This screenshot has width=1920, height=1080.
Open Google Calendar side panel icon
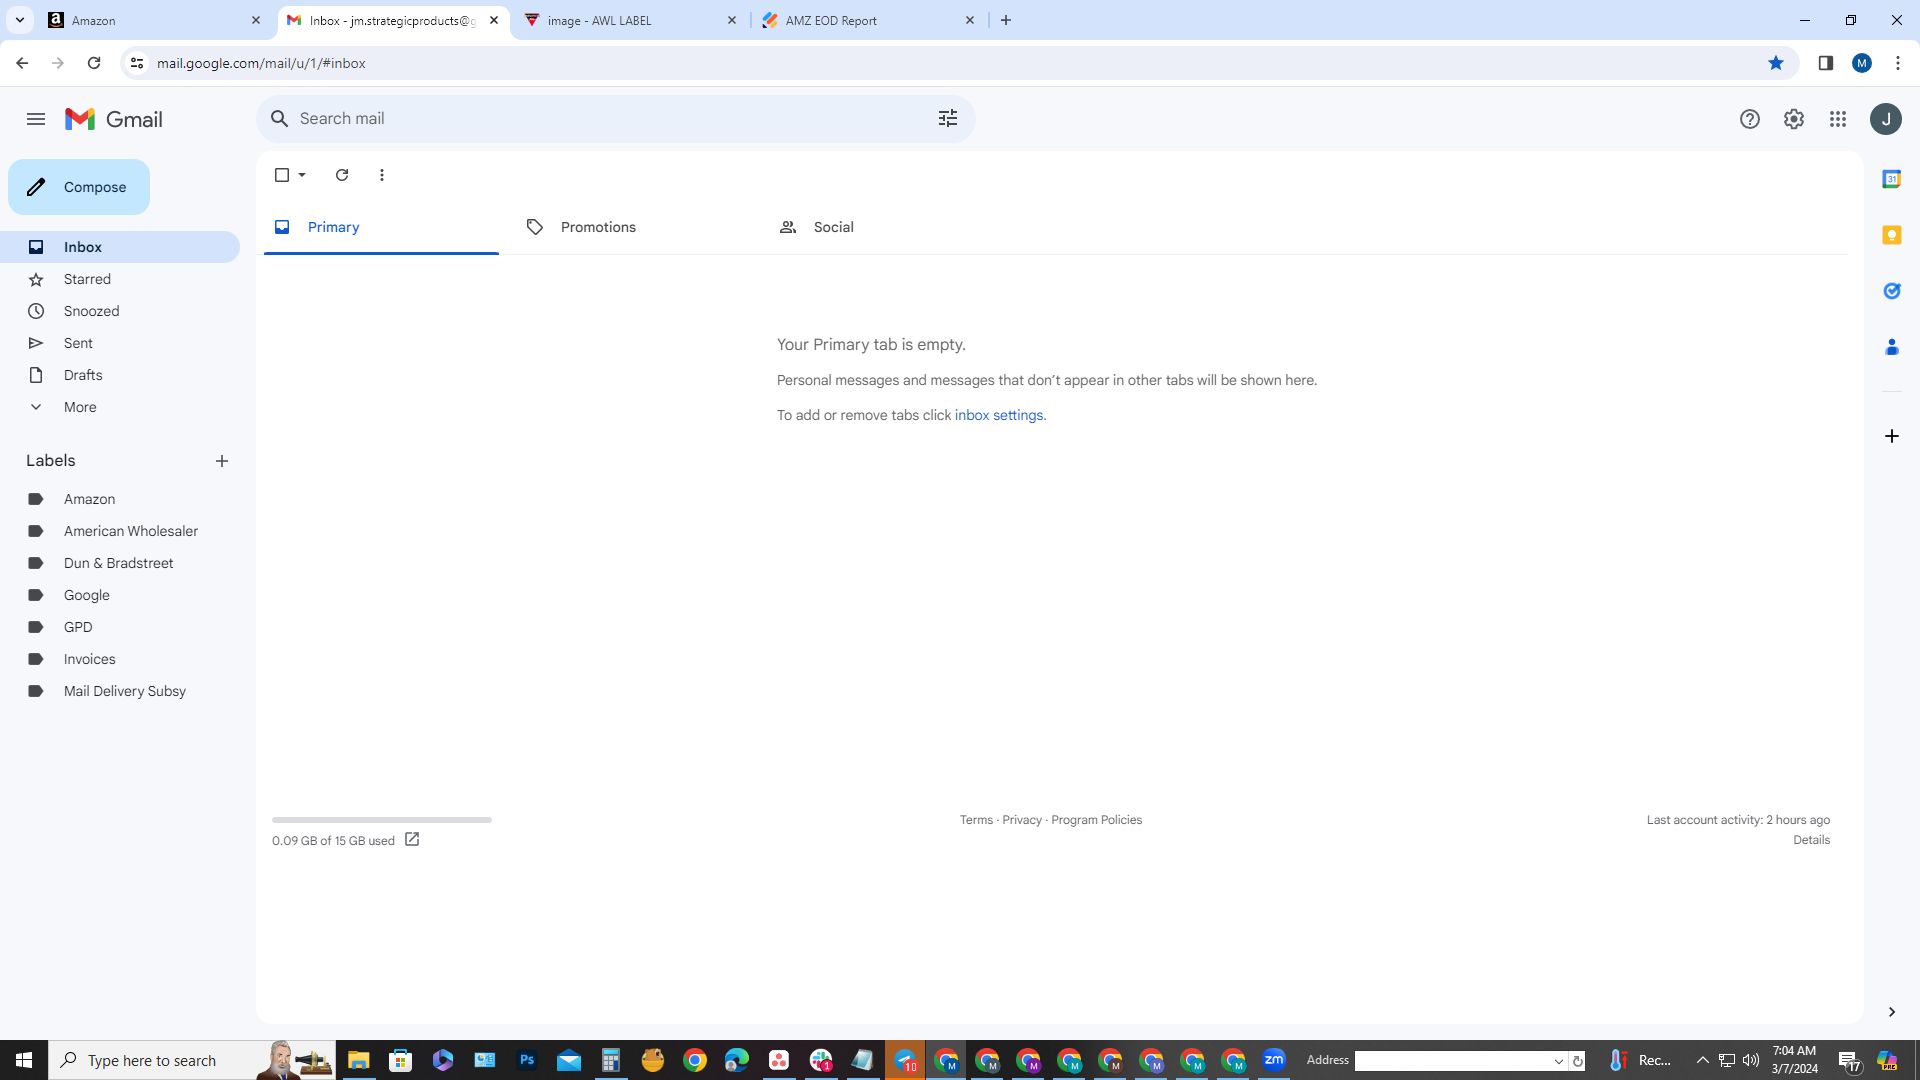point(1891,179)
